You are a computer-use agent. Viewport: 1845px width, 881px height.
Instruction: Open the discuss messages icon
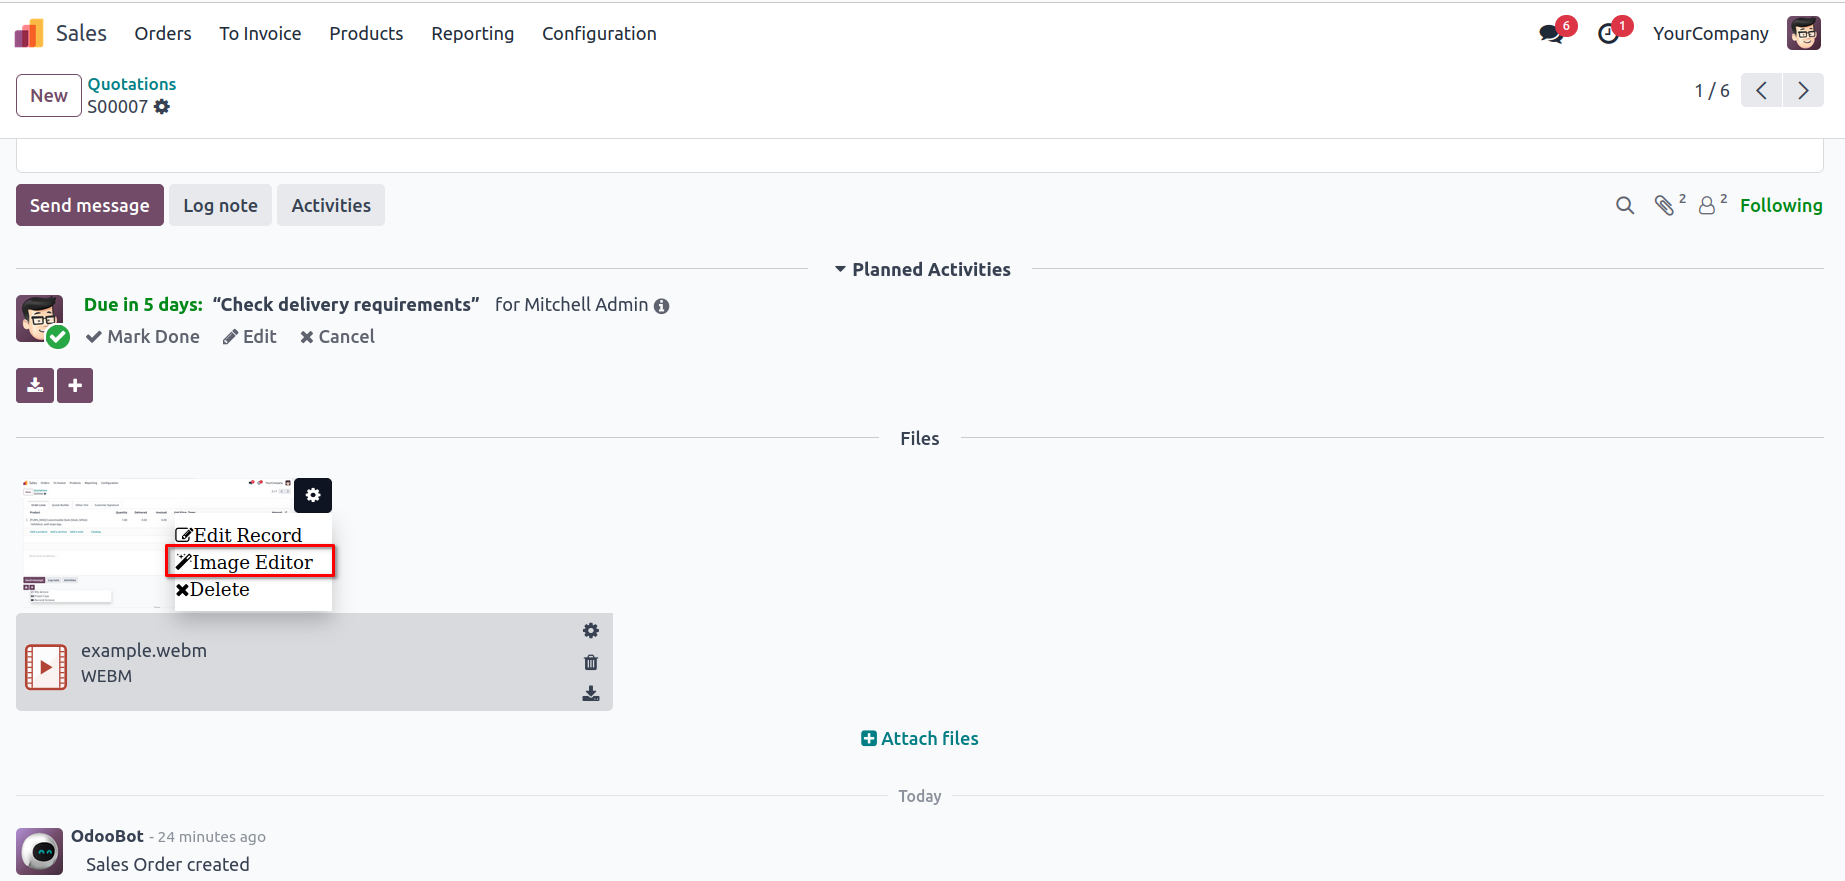[x=1551, y=34]
